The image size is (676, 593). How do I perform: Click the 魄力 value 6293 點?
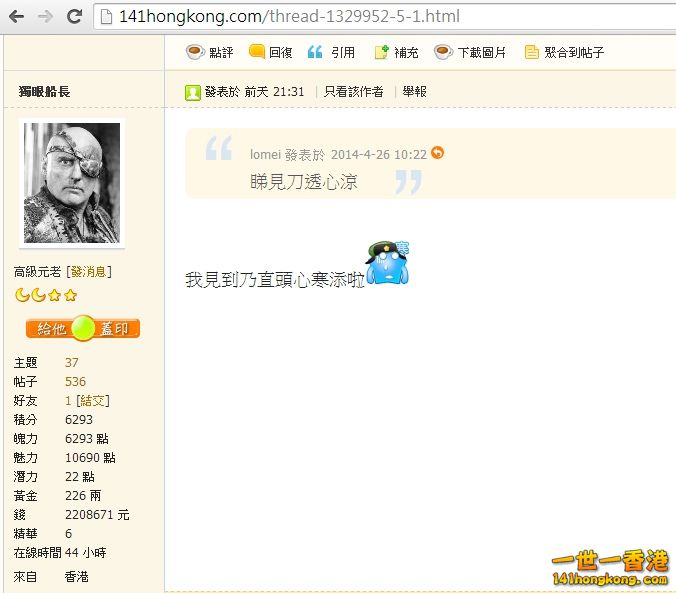[x=86, y=439]
